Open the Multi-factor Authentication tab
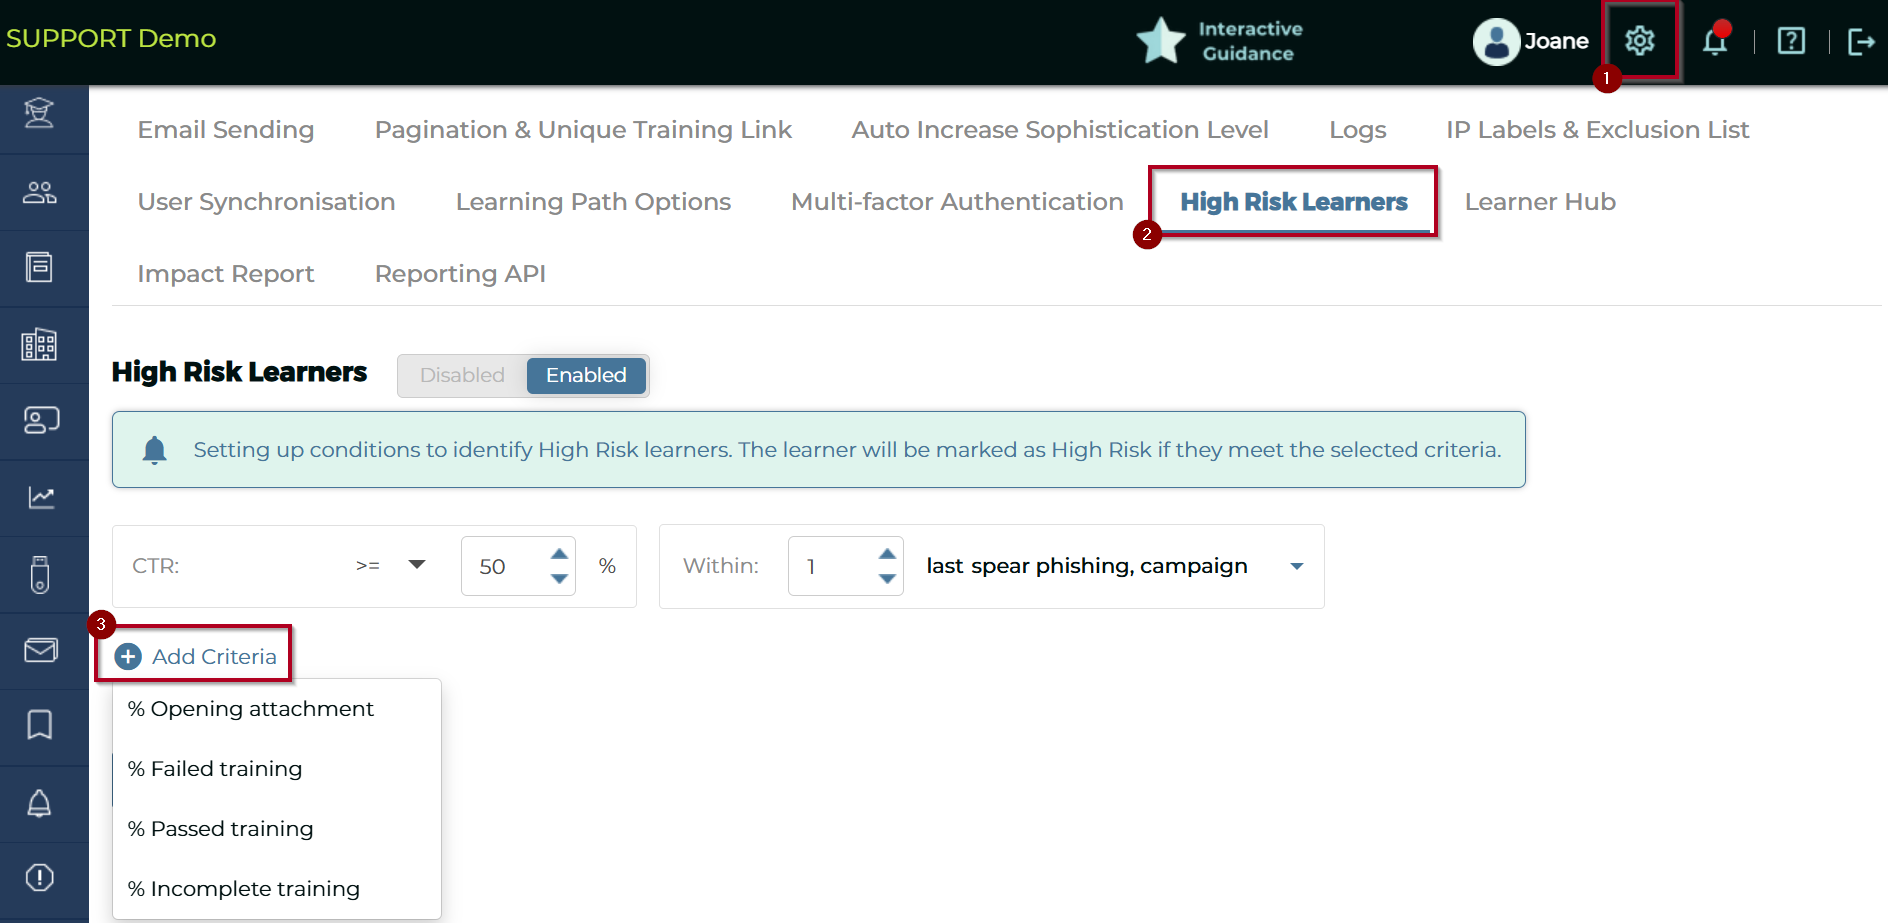Image resolution: width=1888 pixels, height=923 pixels. [957, 202]
